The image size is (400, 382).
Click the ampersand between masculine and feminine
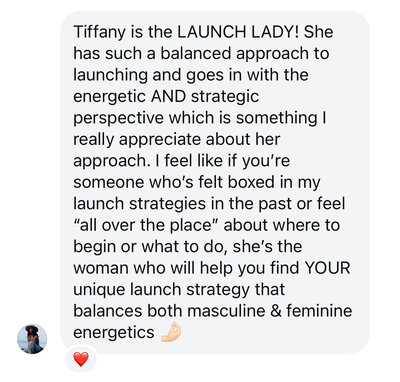(x=276, y=311)
